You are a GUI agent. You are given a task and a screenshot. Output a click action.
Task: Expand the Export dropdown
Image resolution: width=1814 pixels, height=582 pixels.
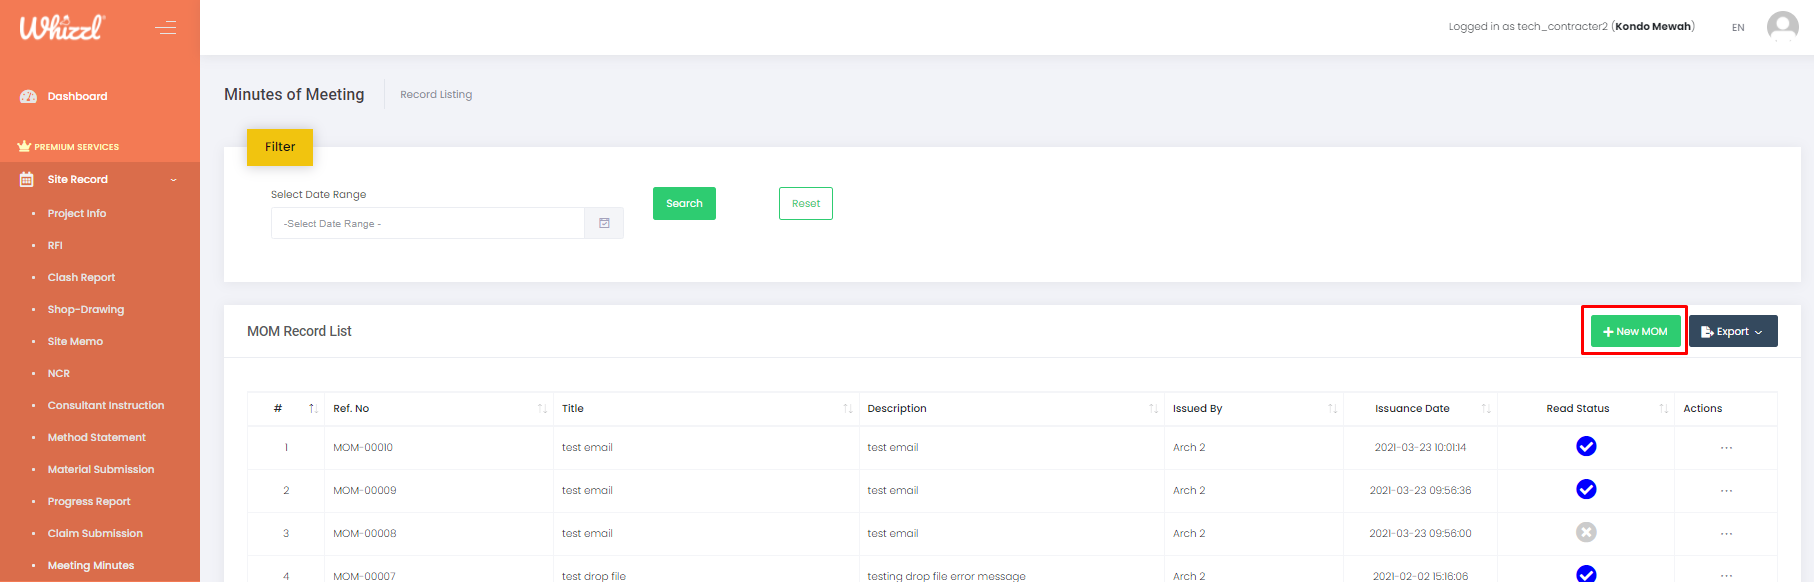click(1732, 332)
